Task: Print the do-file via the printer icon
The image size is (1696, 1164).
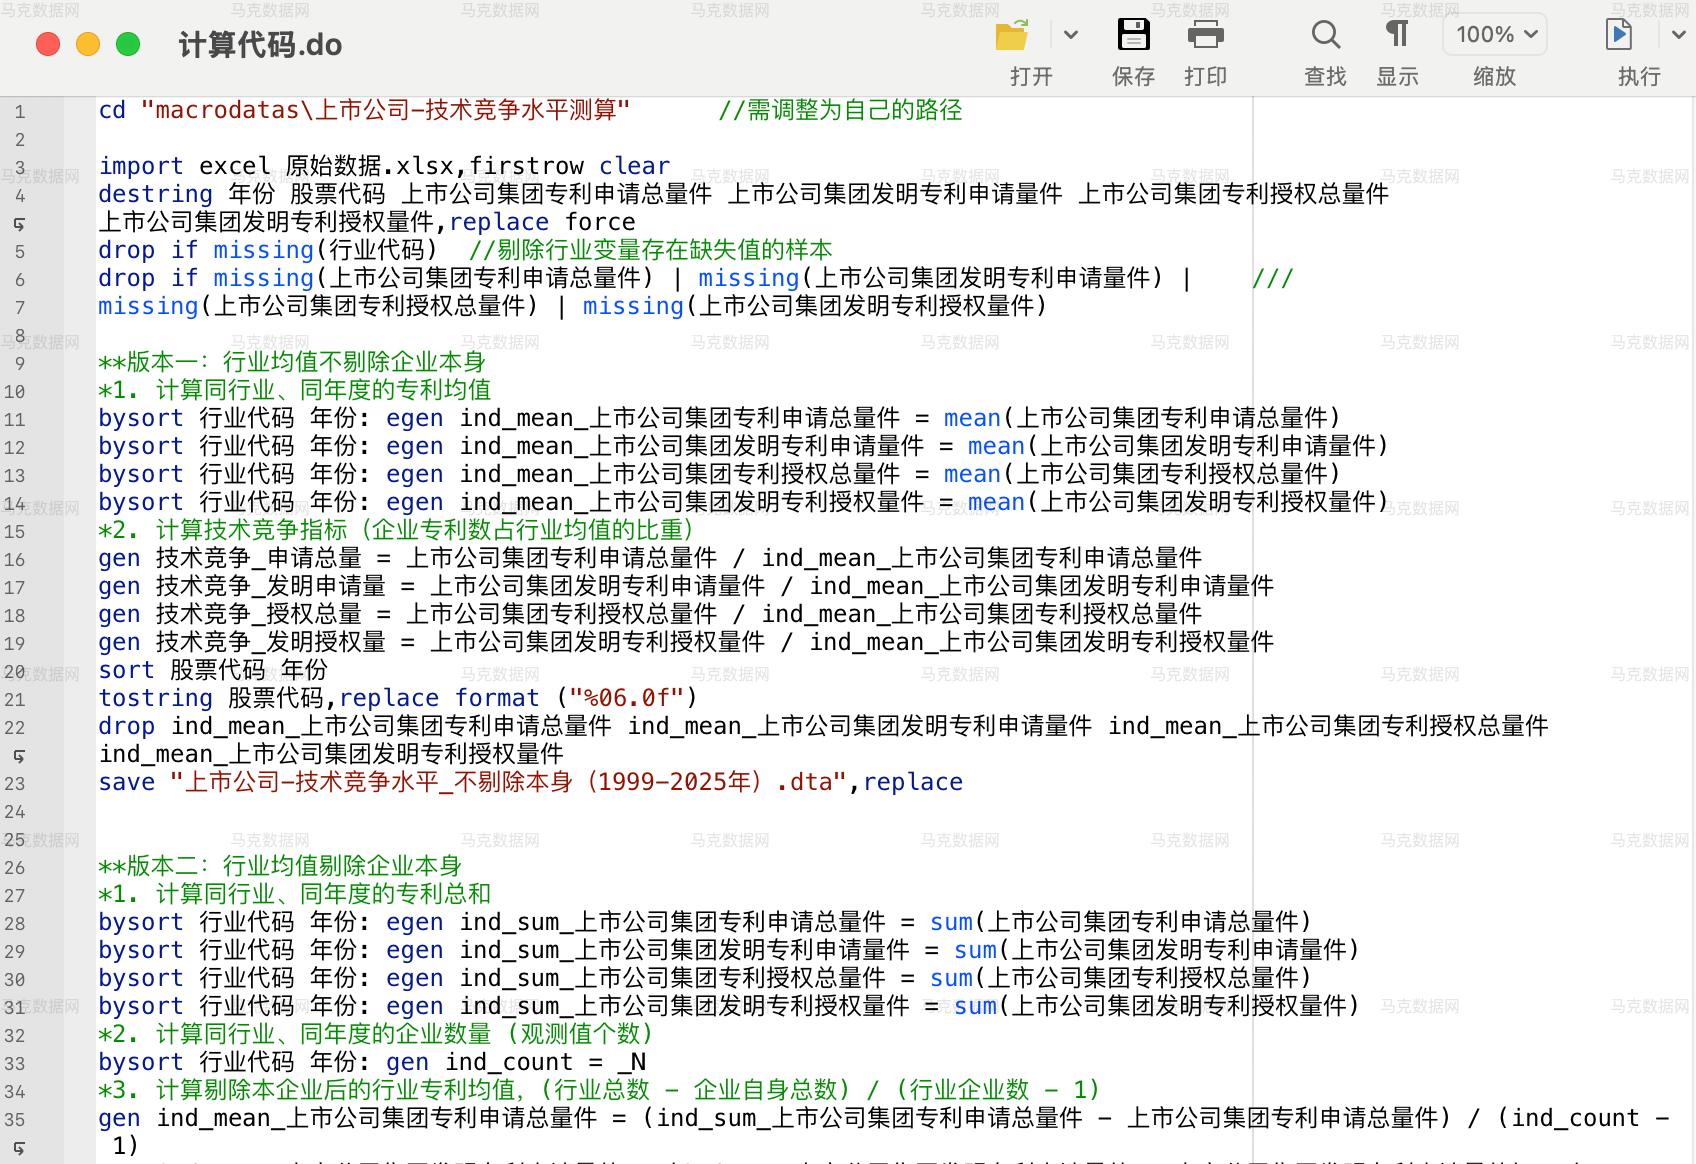Action: click(1205, 35)
